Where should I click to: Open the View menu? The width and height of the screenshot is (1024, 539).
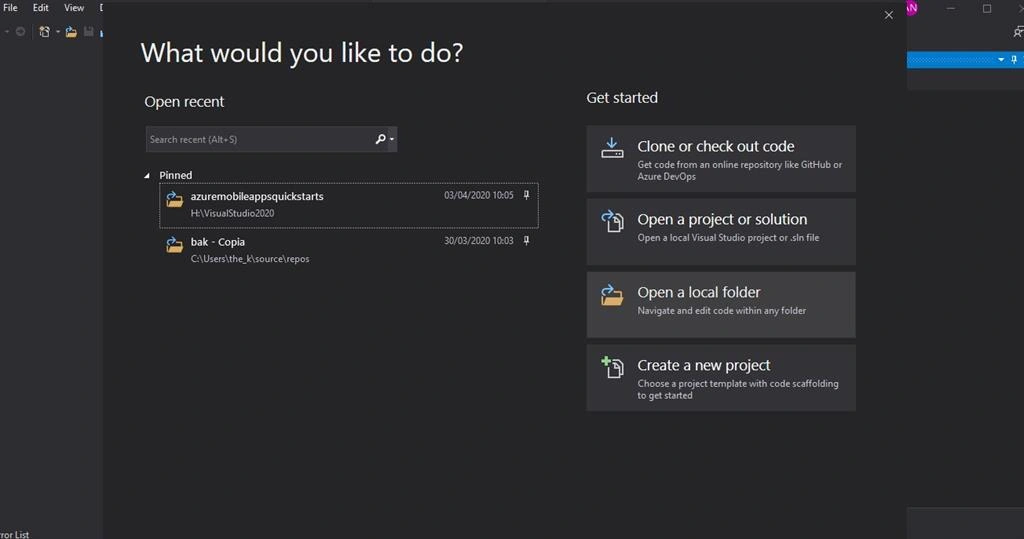coord(74,8)
